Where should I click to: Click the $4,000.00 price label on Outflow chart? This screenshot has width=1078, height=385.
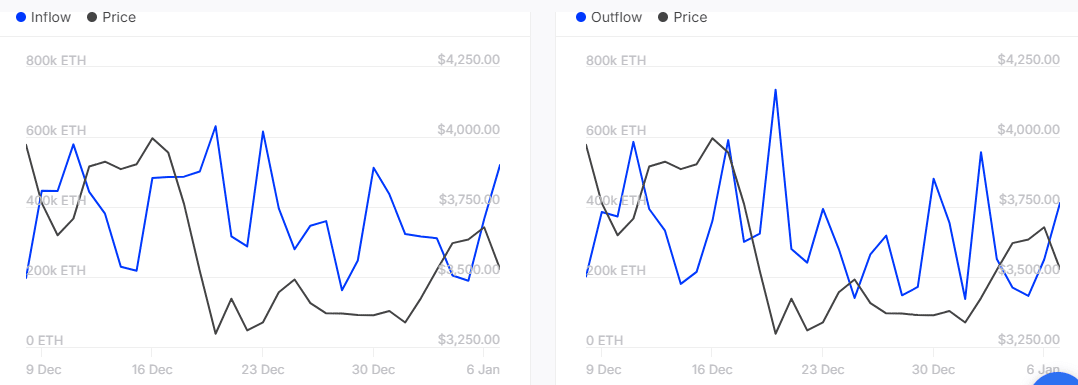point(1028,130)
